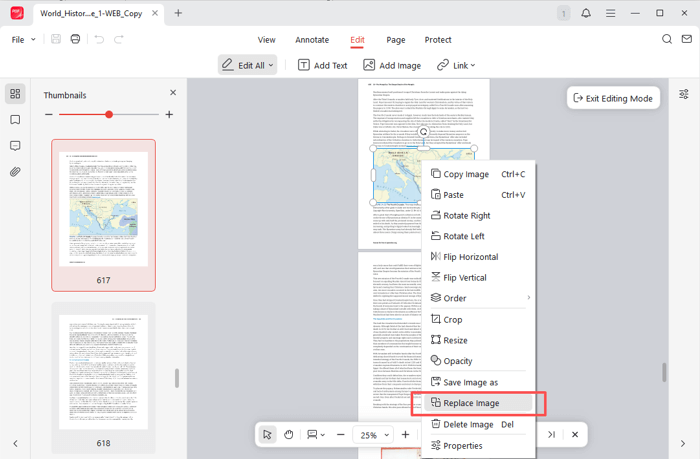Choose Opacity from context menu
This screenshot has width=700, height=459.
[x=480, y=361]
